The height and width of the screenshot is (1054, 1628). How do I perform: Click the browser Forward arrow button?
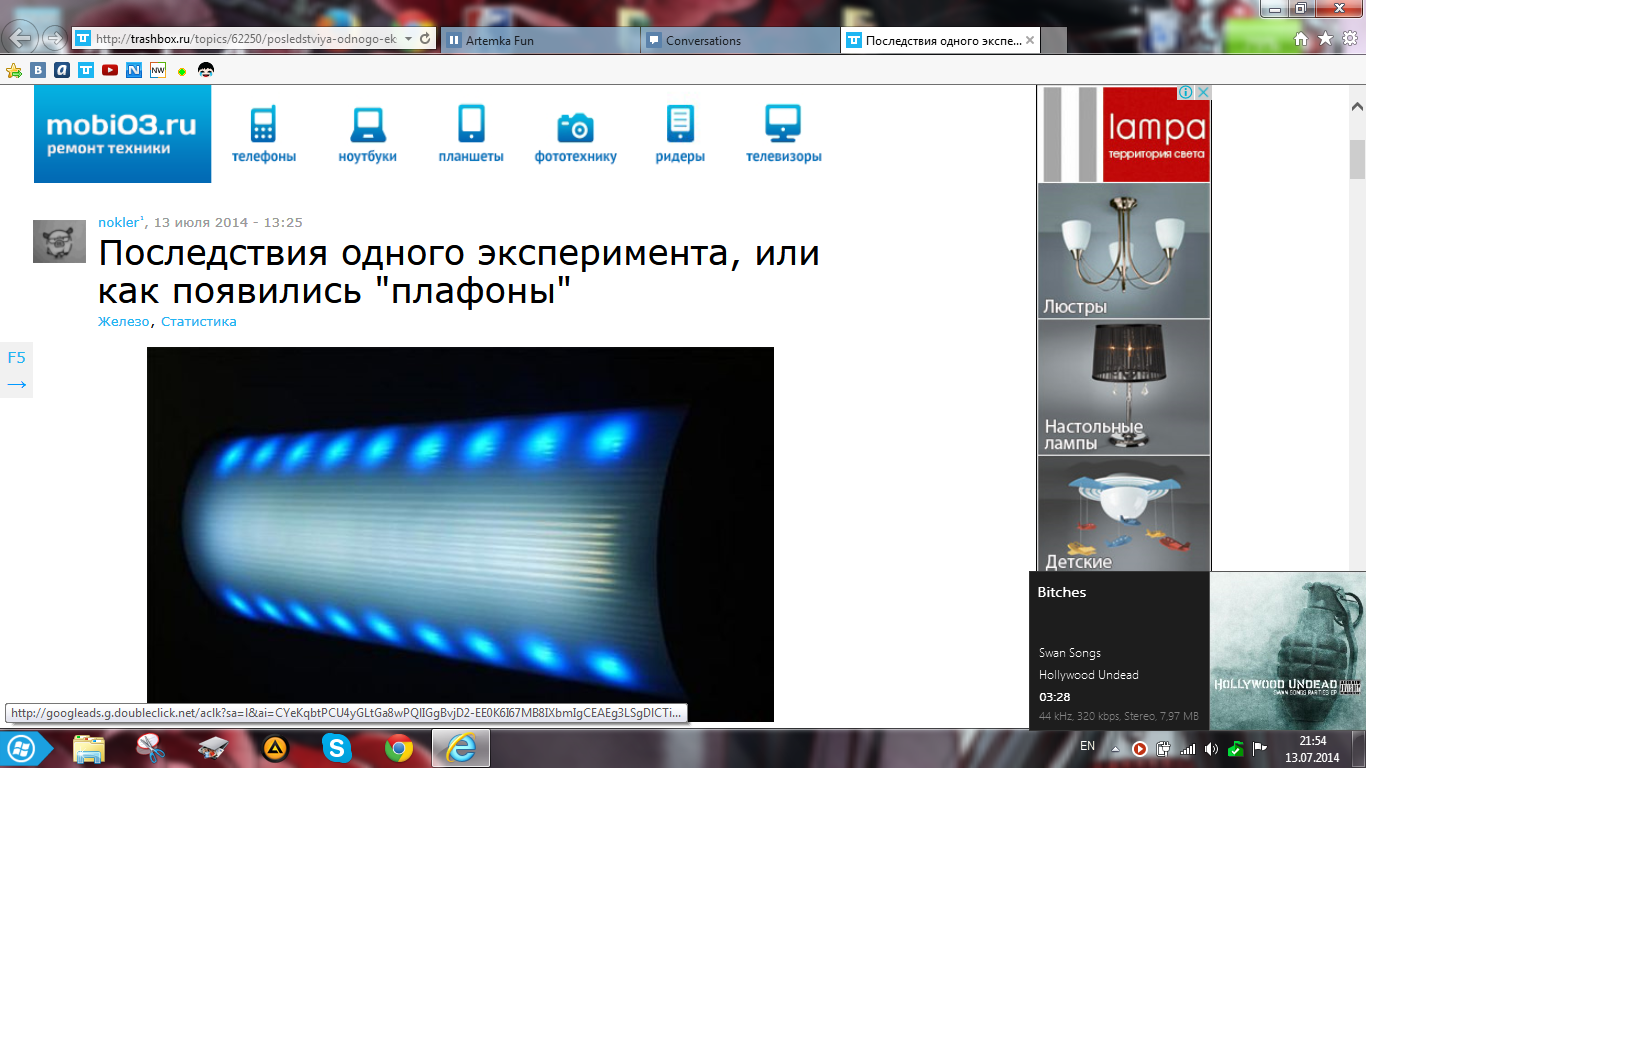(x=54, y=39)
